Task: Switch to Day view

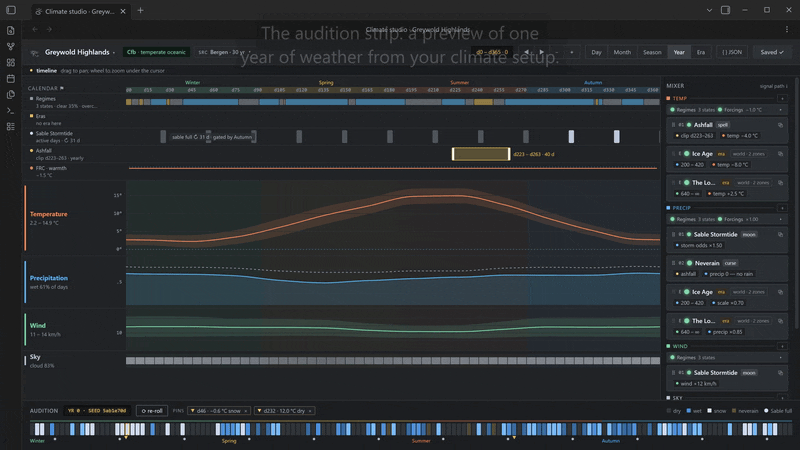Action: click(x=596, y=52)
